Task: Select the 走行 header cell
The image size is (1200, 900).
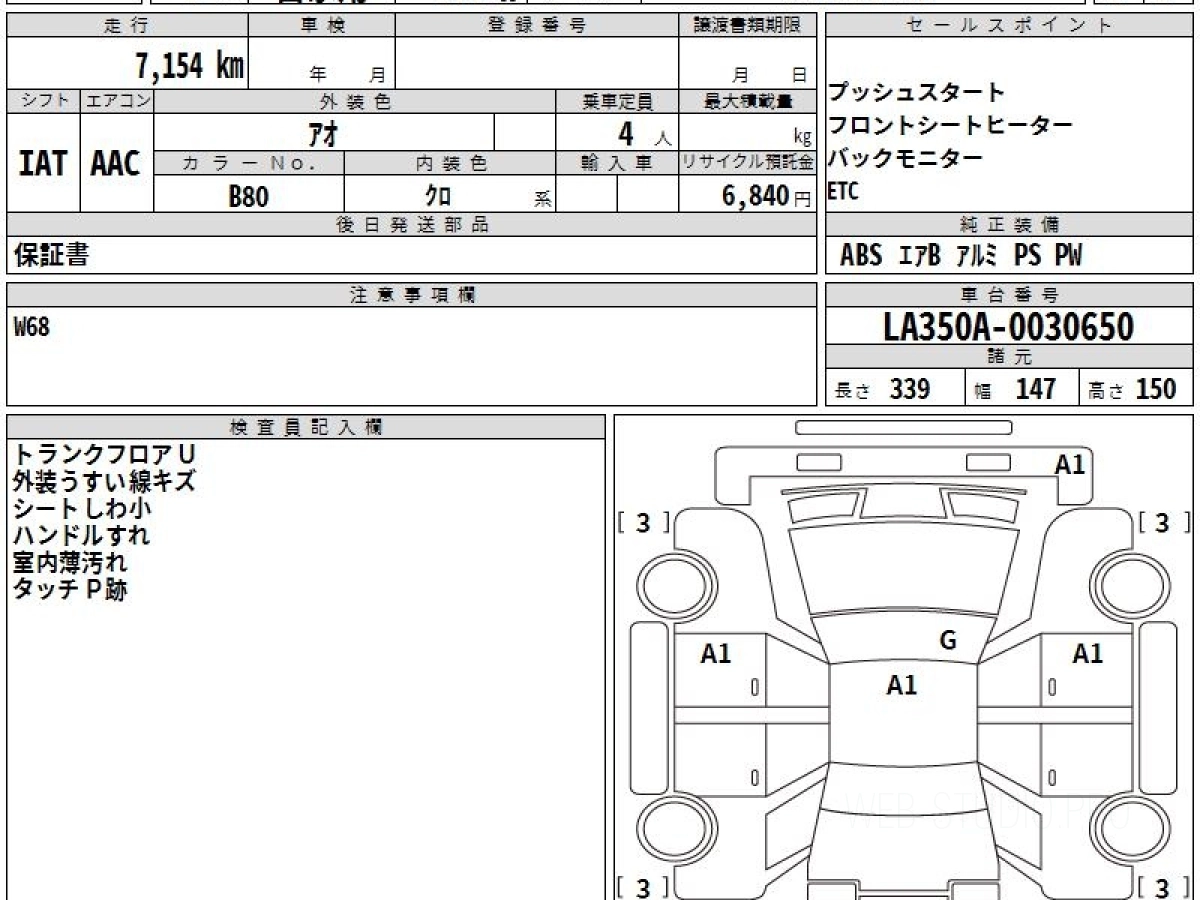Action: [127, 26]
